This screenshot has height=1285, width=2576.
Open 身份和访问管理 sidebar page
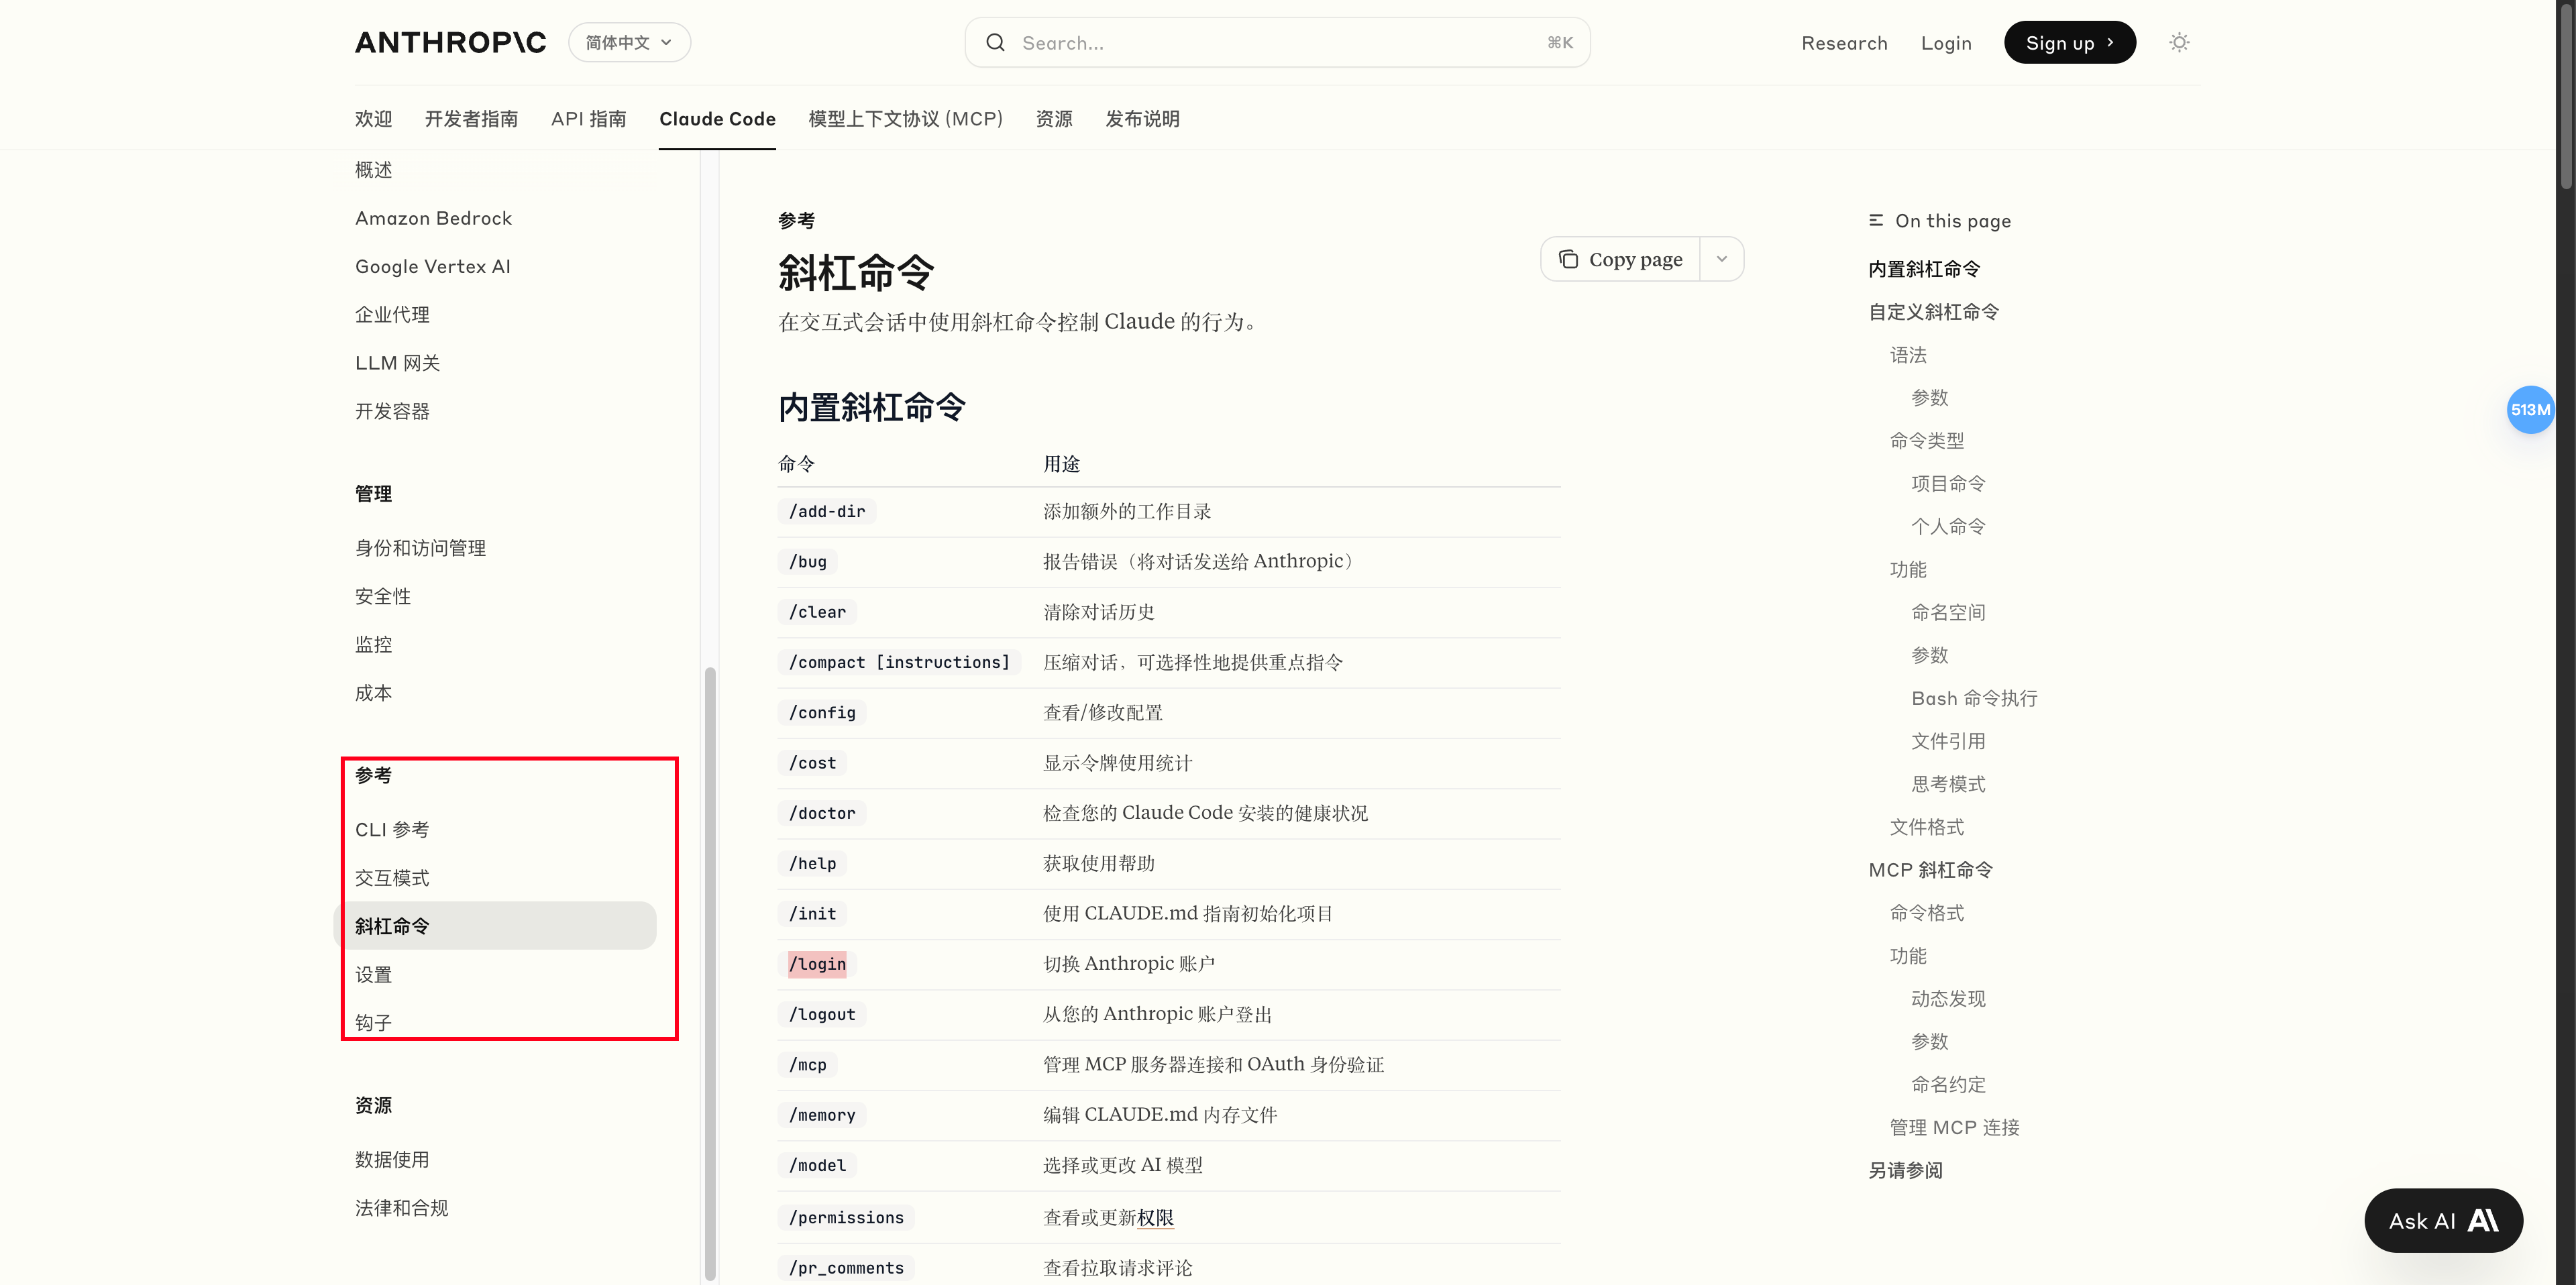click(420, 548)
